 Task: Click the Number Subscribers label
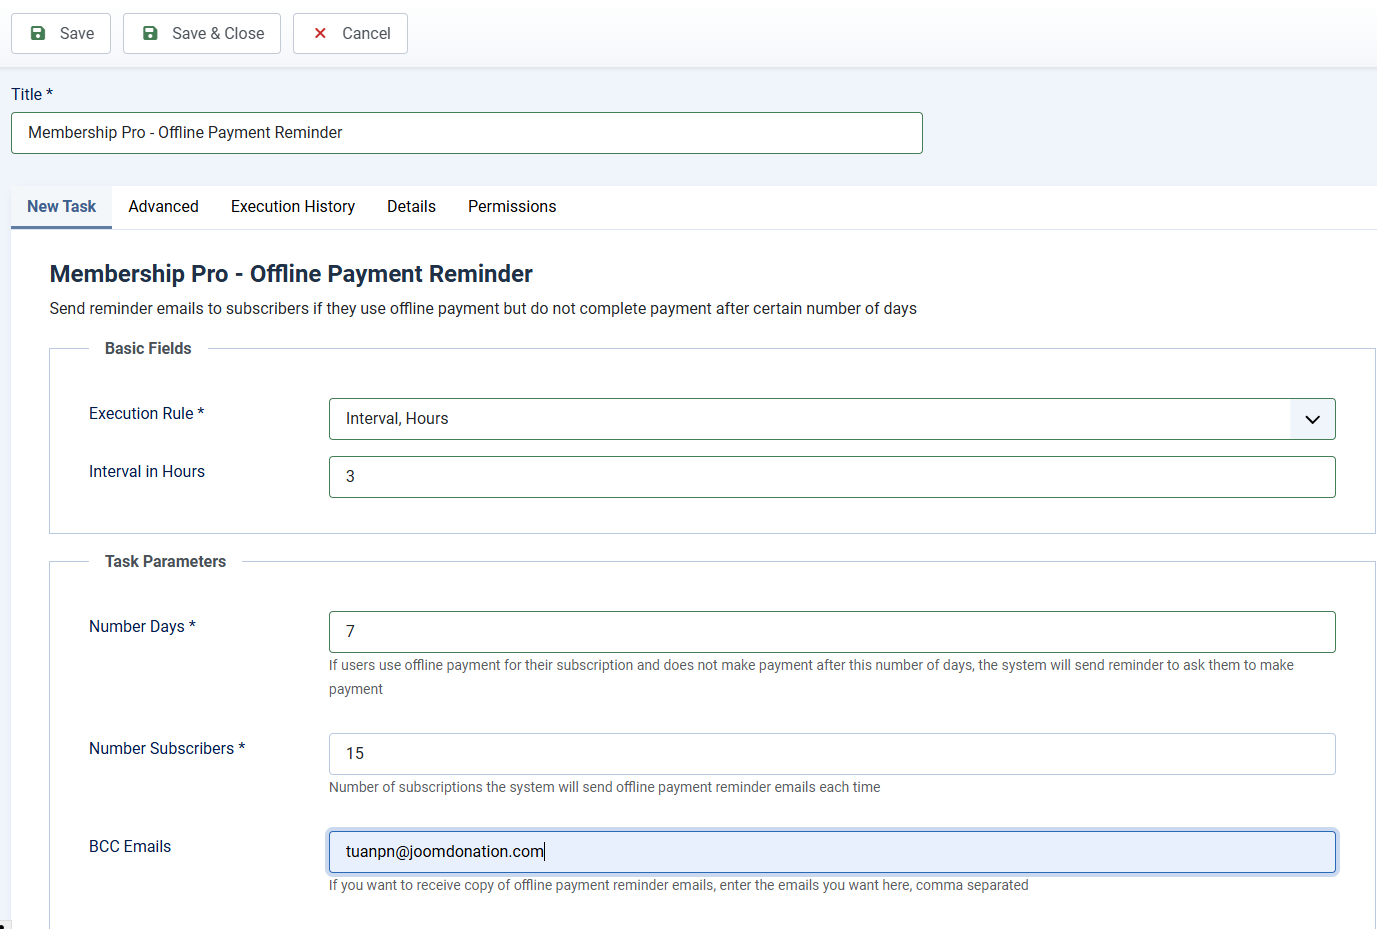167,749
